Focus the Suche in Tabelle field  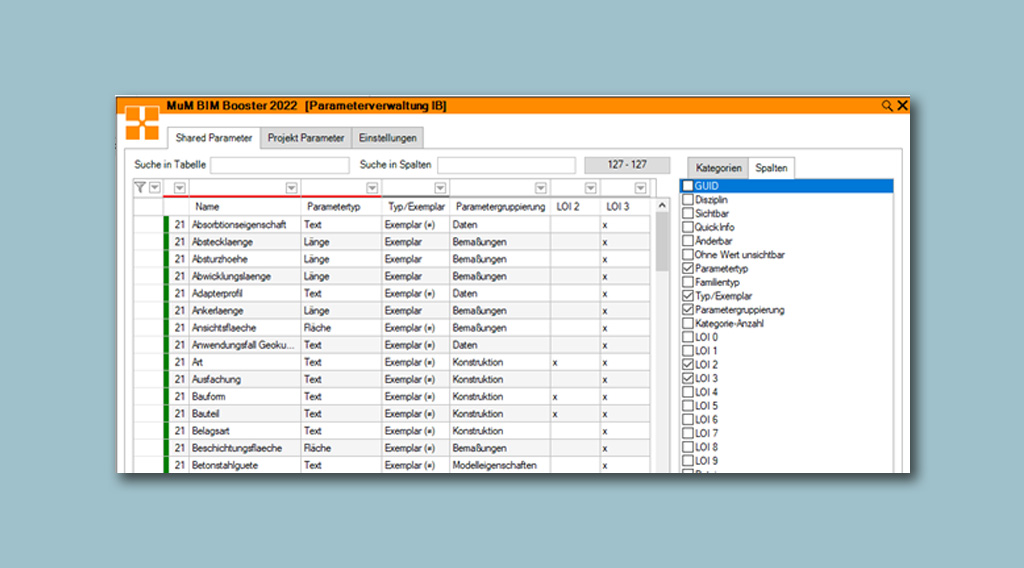coord(280,165)
